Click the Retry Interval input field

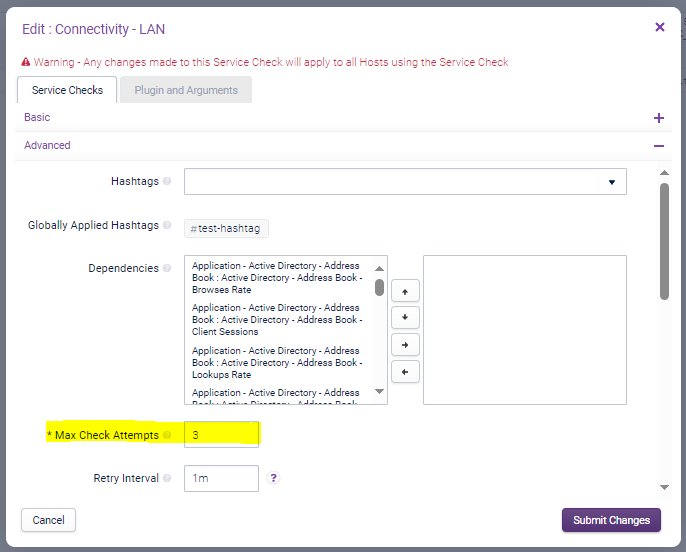(x=221, y=479)
